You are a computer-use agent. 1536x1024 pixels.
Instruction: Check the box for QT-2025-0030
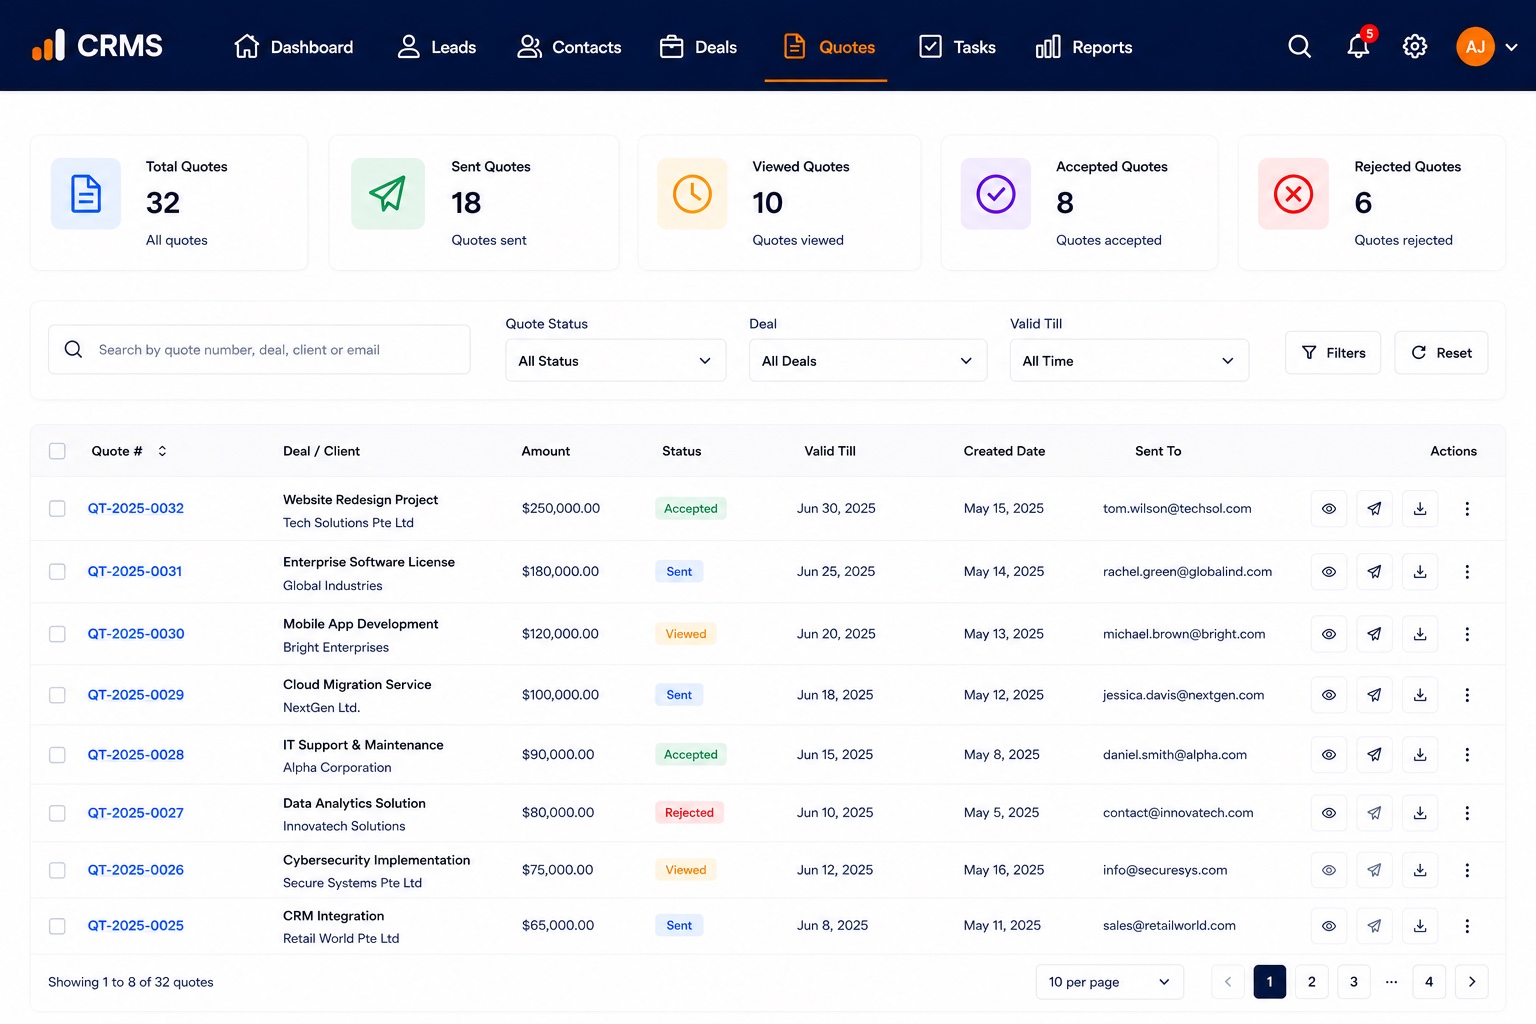57,634
